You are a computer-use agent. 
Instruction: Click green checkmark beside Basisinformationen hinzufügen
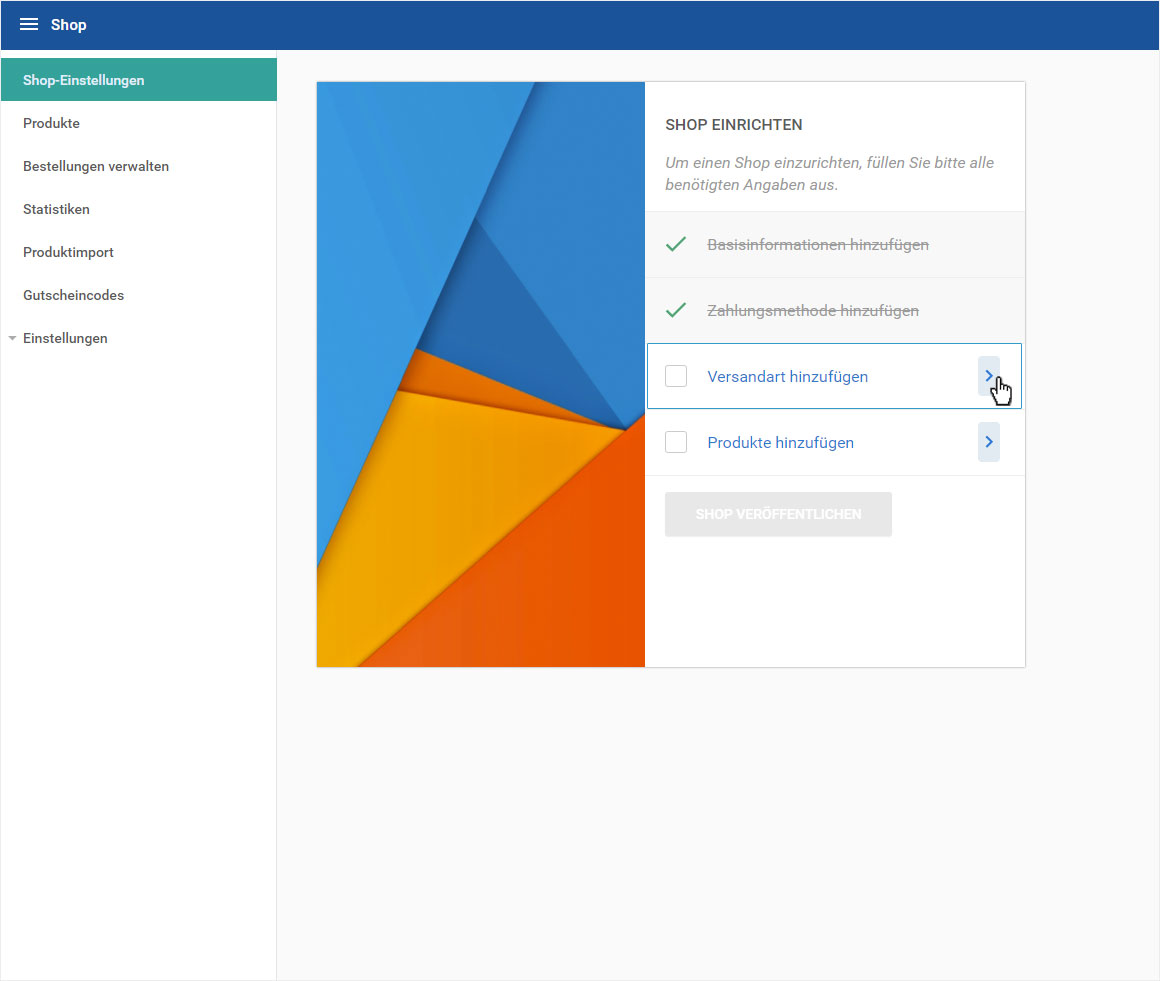click(x=676, y=244)
